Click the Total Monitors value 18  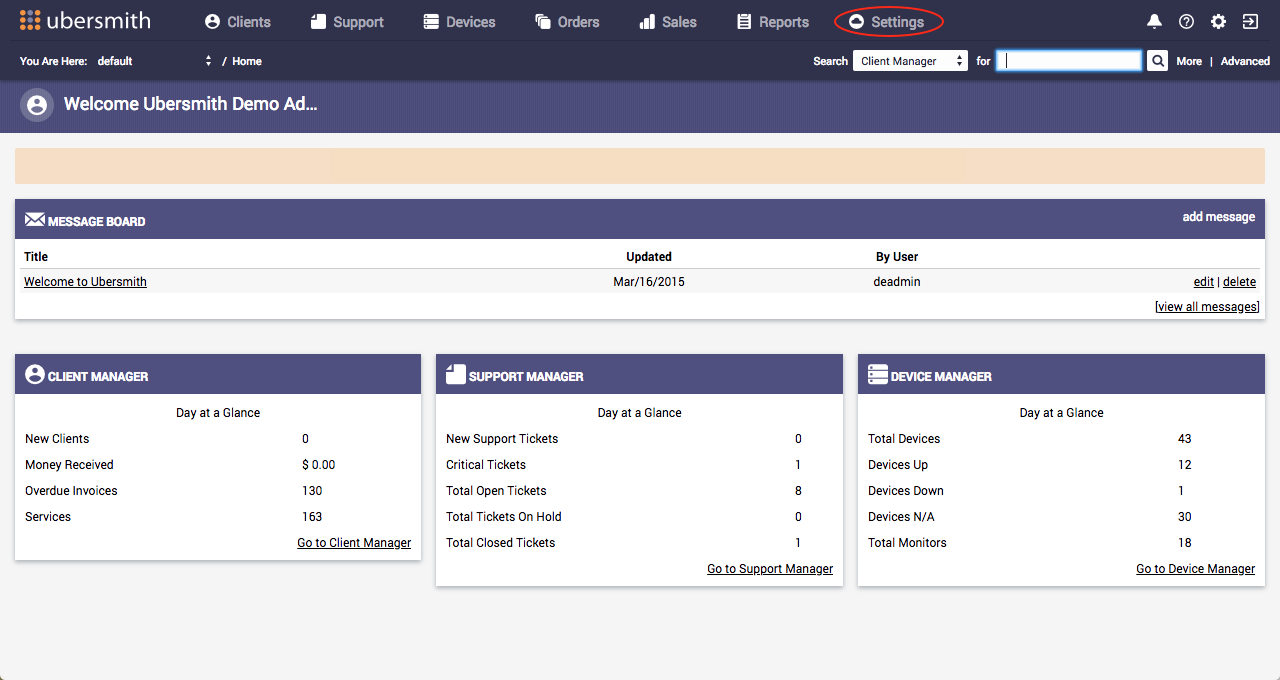point(1185,543)
